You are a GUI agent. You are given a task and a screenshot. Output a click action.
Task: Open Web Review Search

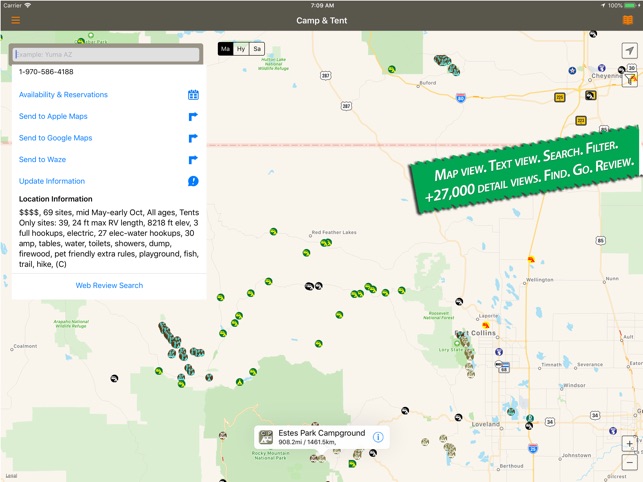pyautogui.click(x=109, y=286)
